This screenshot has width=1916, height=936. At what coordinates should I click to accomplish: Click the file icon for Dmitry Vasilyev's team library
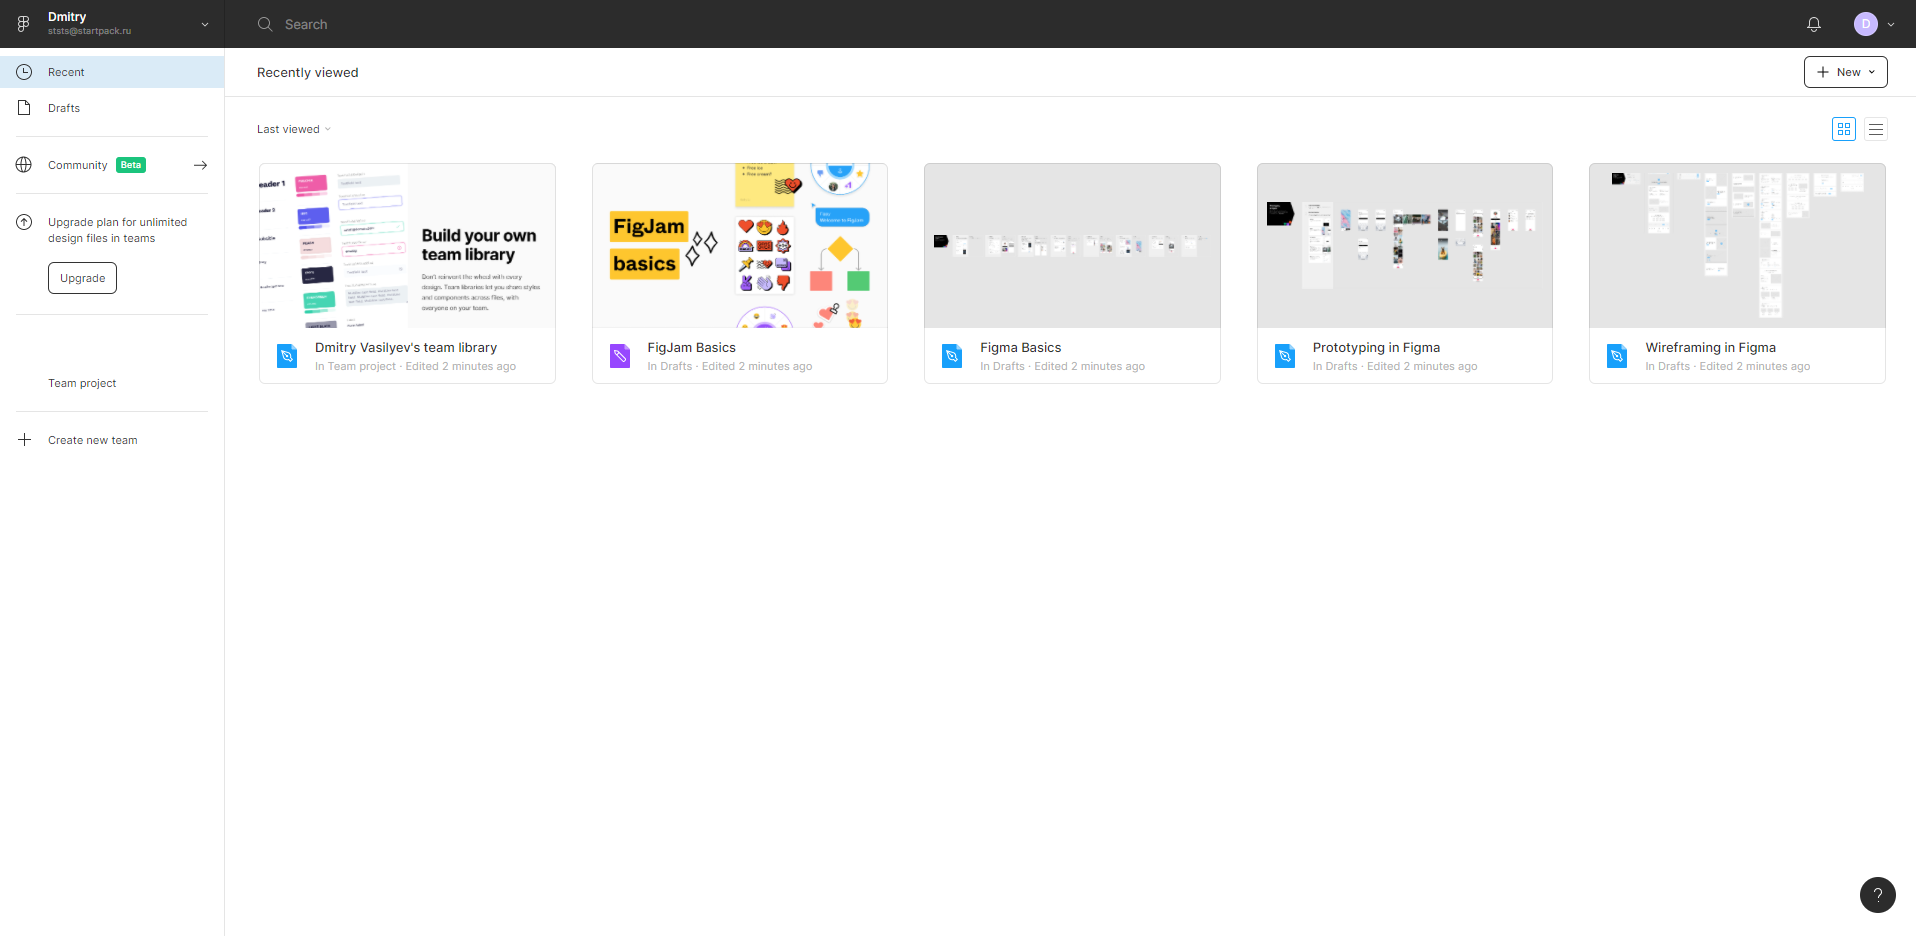tap(287, 356)
